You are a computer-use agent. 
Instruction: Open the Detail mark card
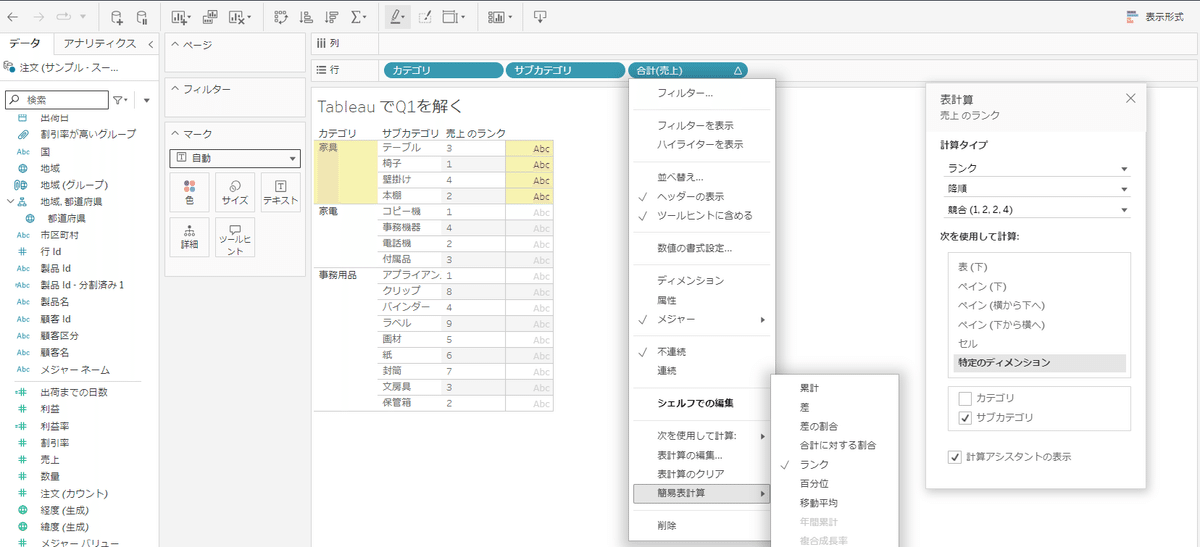(x=189, y=237)
